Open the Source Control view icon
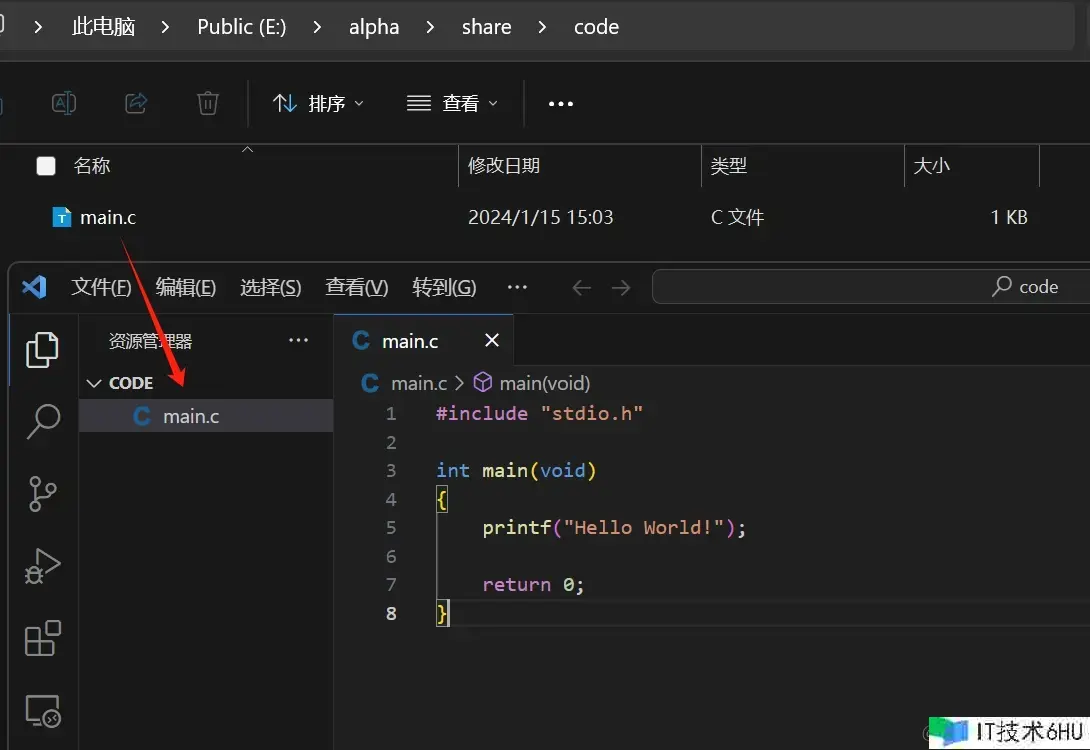1090x750 pixels. (42, 494)
